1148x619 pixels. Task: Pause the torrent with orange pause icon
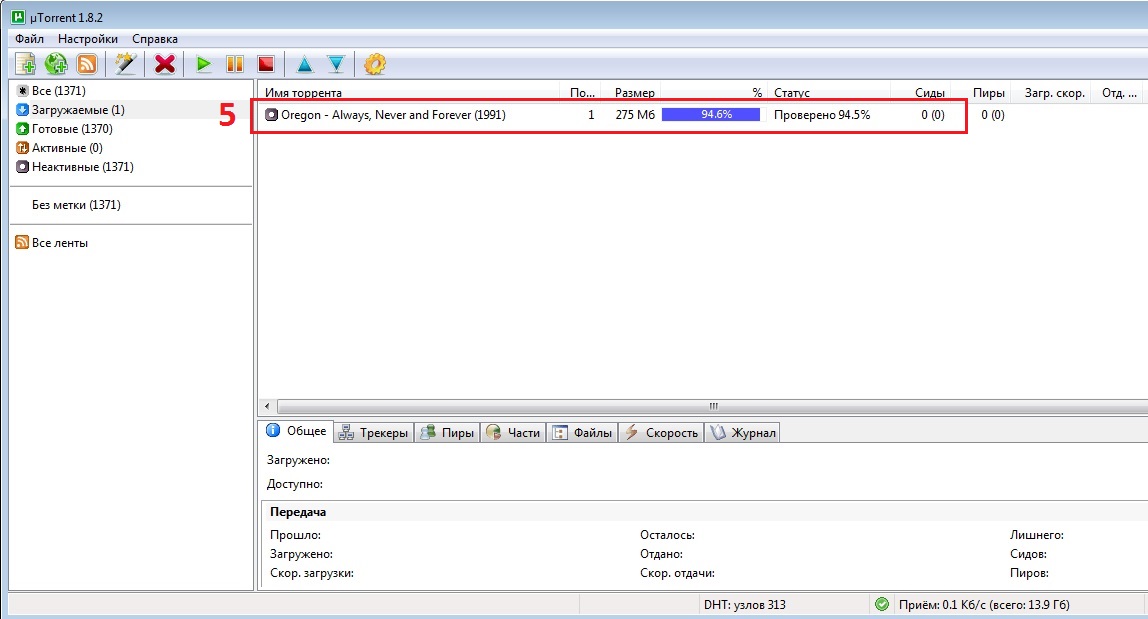[x=235, y=64]
